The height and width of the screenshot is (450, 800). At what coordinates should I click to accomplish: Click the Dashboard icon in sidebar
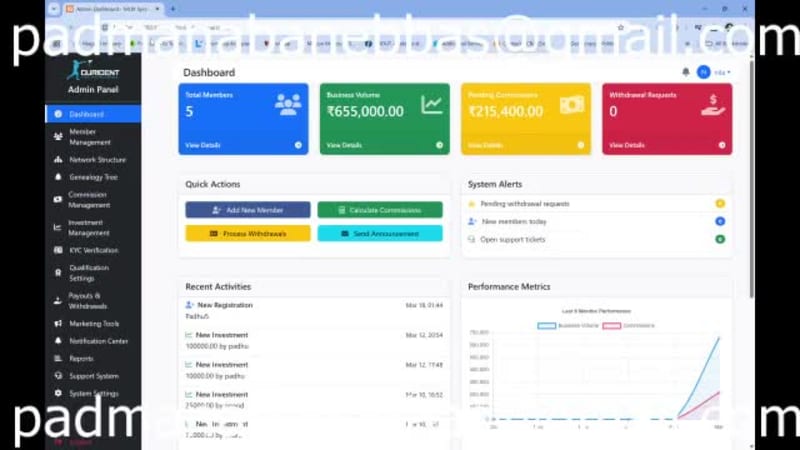(58, 114)
